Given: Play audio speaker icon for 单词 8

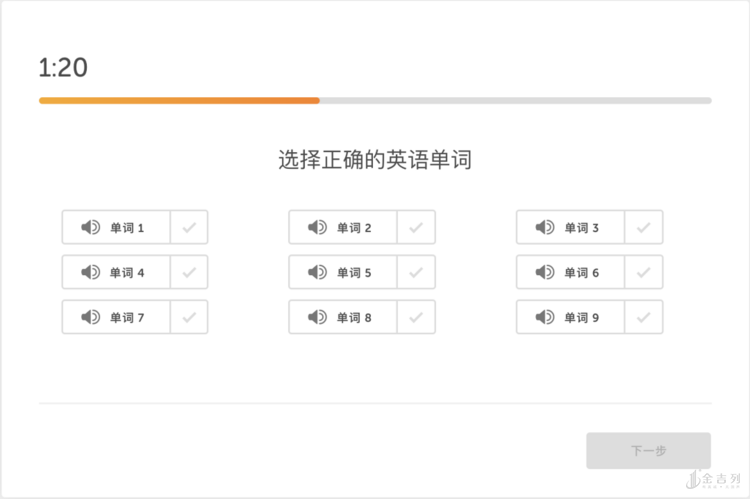Looking at the screenshot, I should coord(318,317).
